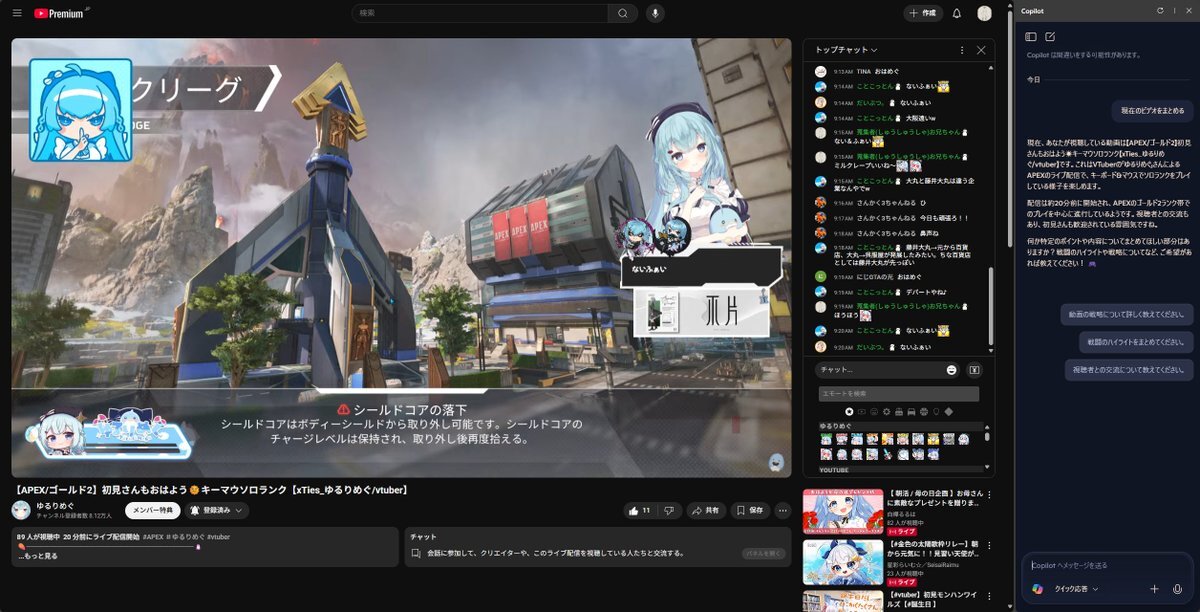Add attachment with Copilot plus icon
The image size is (1200, 612).
[x=1154, y=589]
